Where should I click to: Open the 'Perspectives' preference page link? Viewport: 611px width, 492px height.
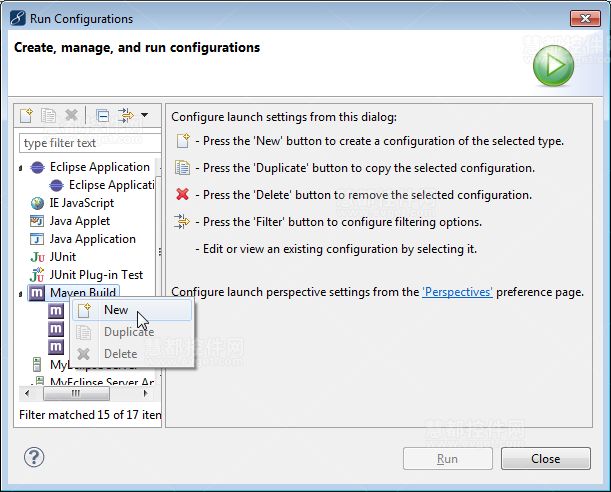[x=457, y=292]
